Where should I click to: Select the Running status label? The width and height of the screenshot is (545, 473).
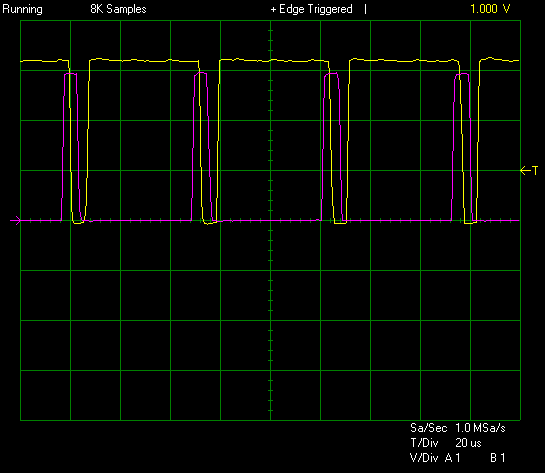[23, 9]
